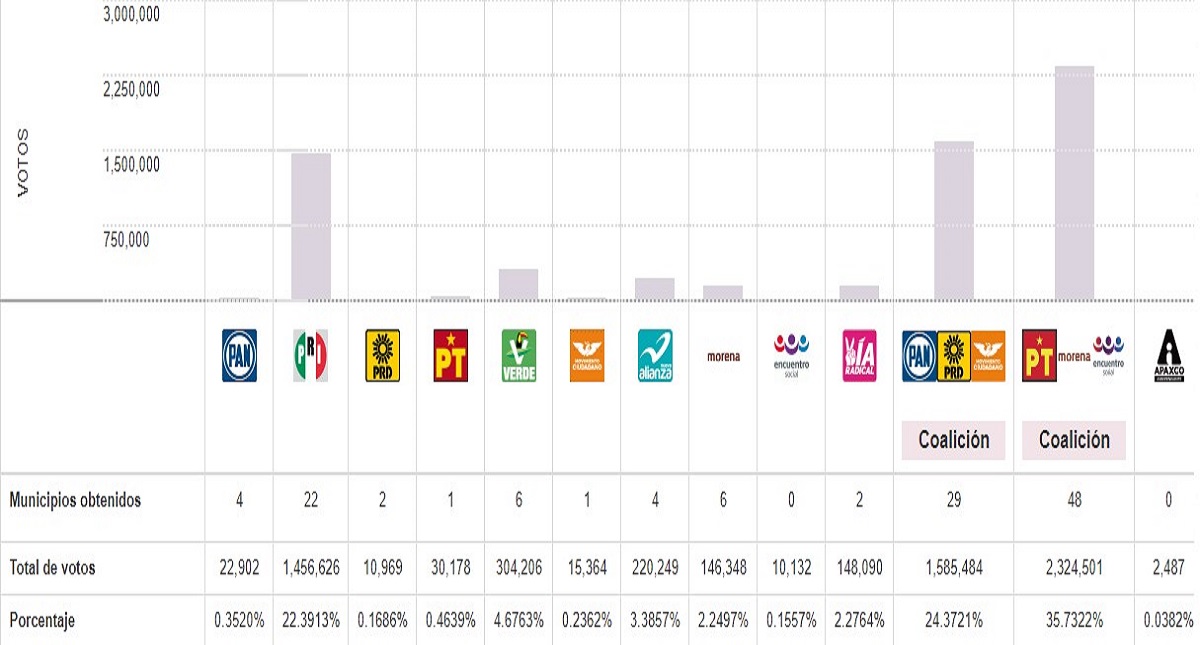Screen dimensions: 1200x645
Task: Click the Municipios obtenidos row label
Action: point(75,501)
